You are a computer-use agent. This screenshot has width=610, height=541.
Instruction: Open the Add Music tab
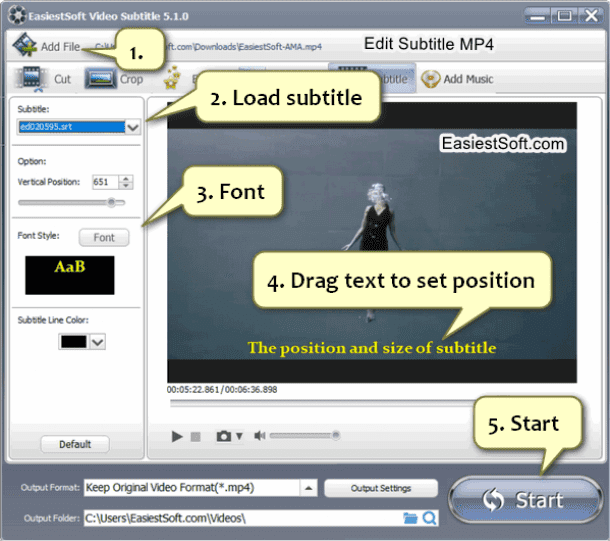pyautogui.click(x=458, y=79)
